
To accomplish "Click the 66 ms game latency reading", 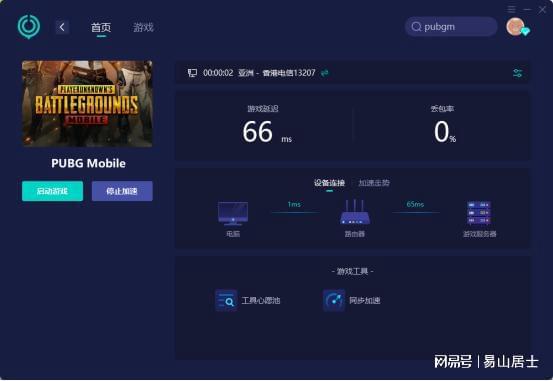I will click(267, 132).
